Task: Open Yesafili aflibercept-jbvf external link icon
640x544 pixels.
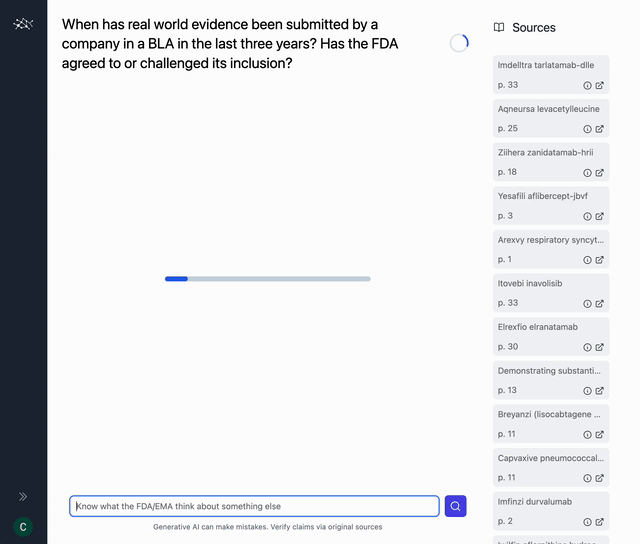Action: 600,216
